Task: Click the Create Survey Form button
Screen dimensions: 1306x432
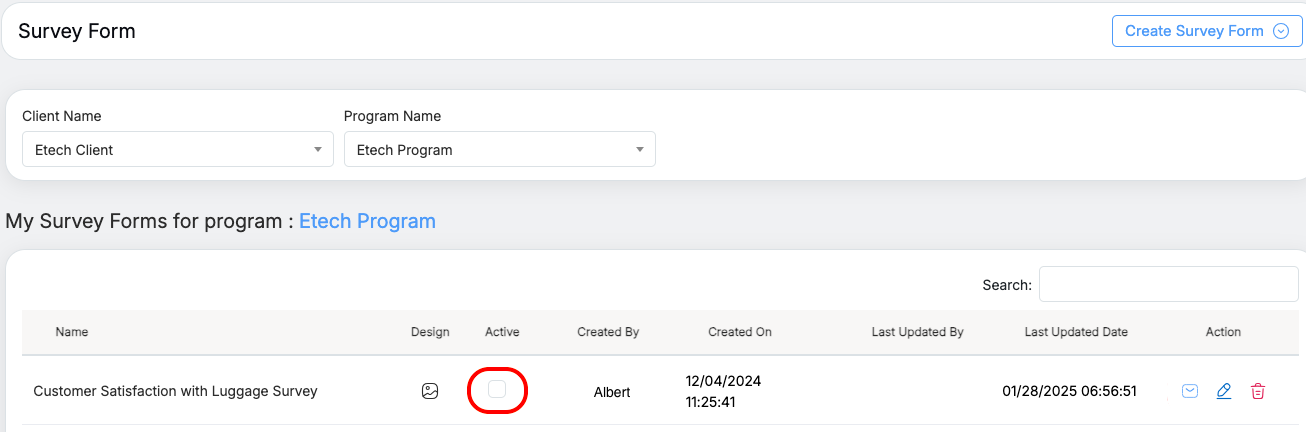Action: [1194, 31]
